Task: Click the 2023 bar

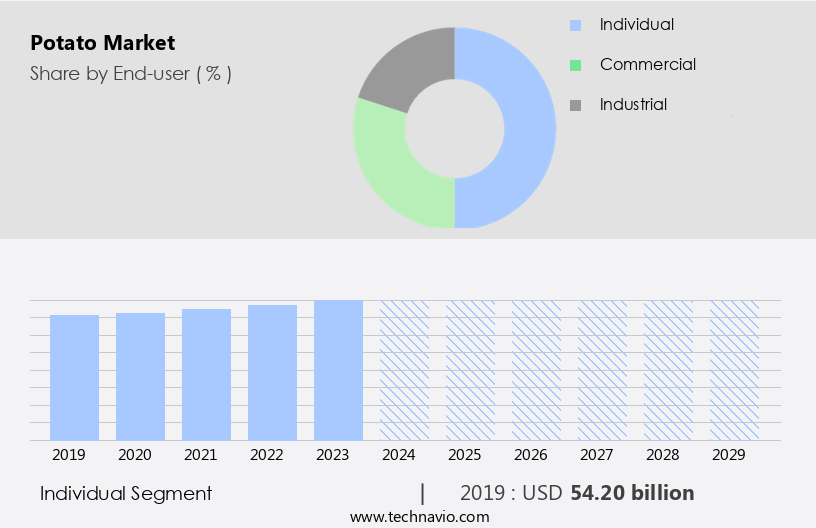Action: (x=339, y=370)
